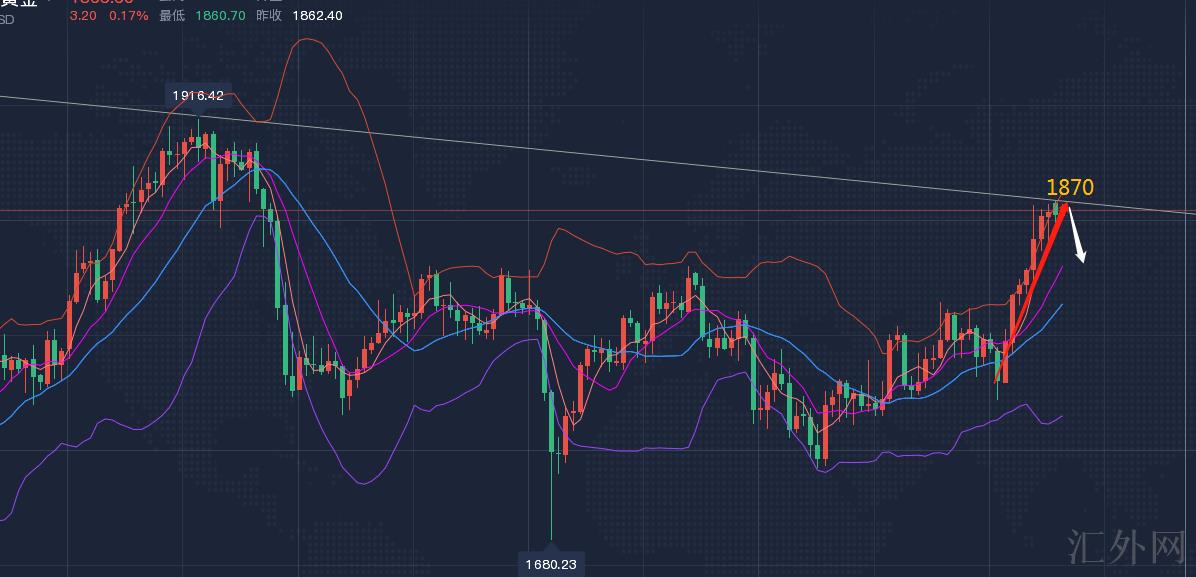This screenshot has height=577, width=1196.
Task: Click the 1680.23 low price label
Action: (x=550, y=564)
